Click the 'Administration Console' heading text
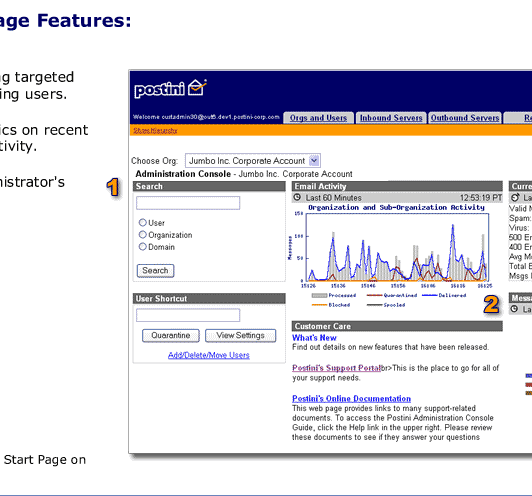Viewport: 532px width, 496px height. (x=183, y=174)
